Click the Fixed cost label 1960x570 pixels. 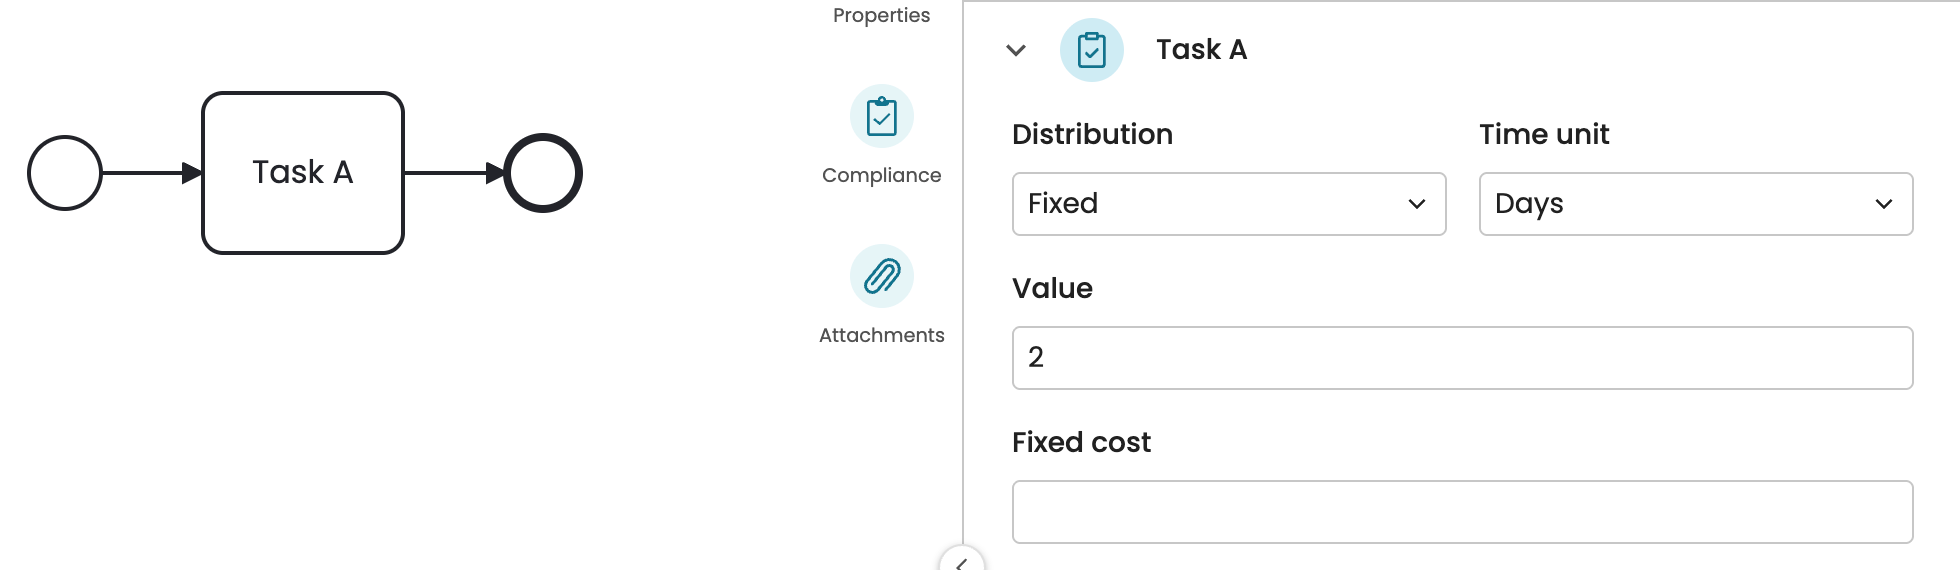click(1081, 442)
